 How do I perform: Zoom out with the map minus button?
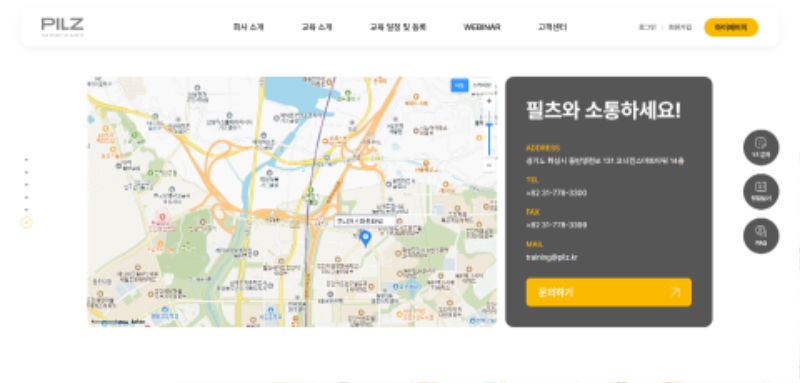pos(489,165)
